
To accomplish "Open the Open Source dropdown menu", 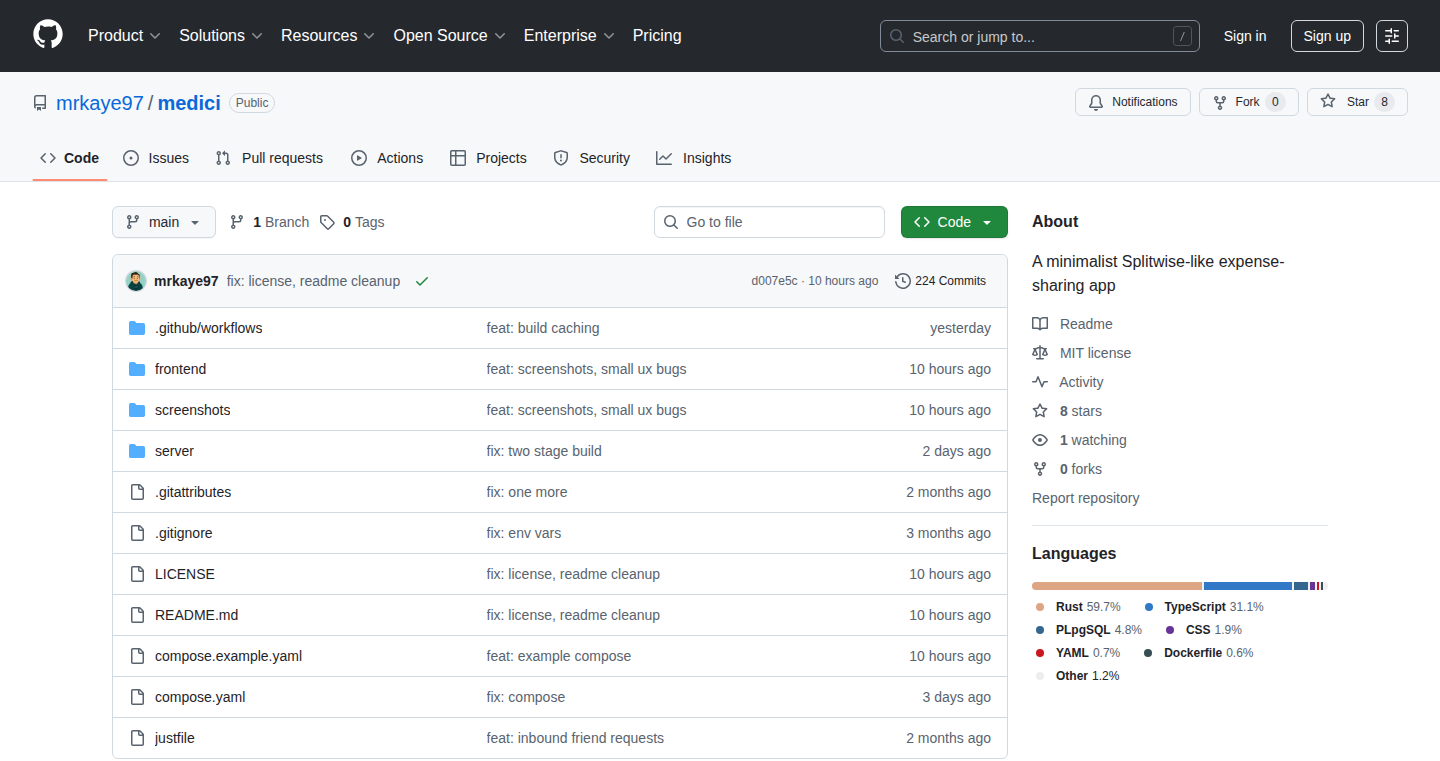I will coord(449,36).
